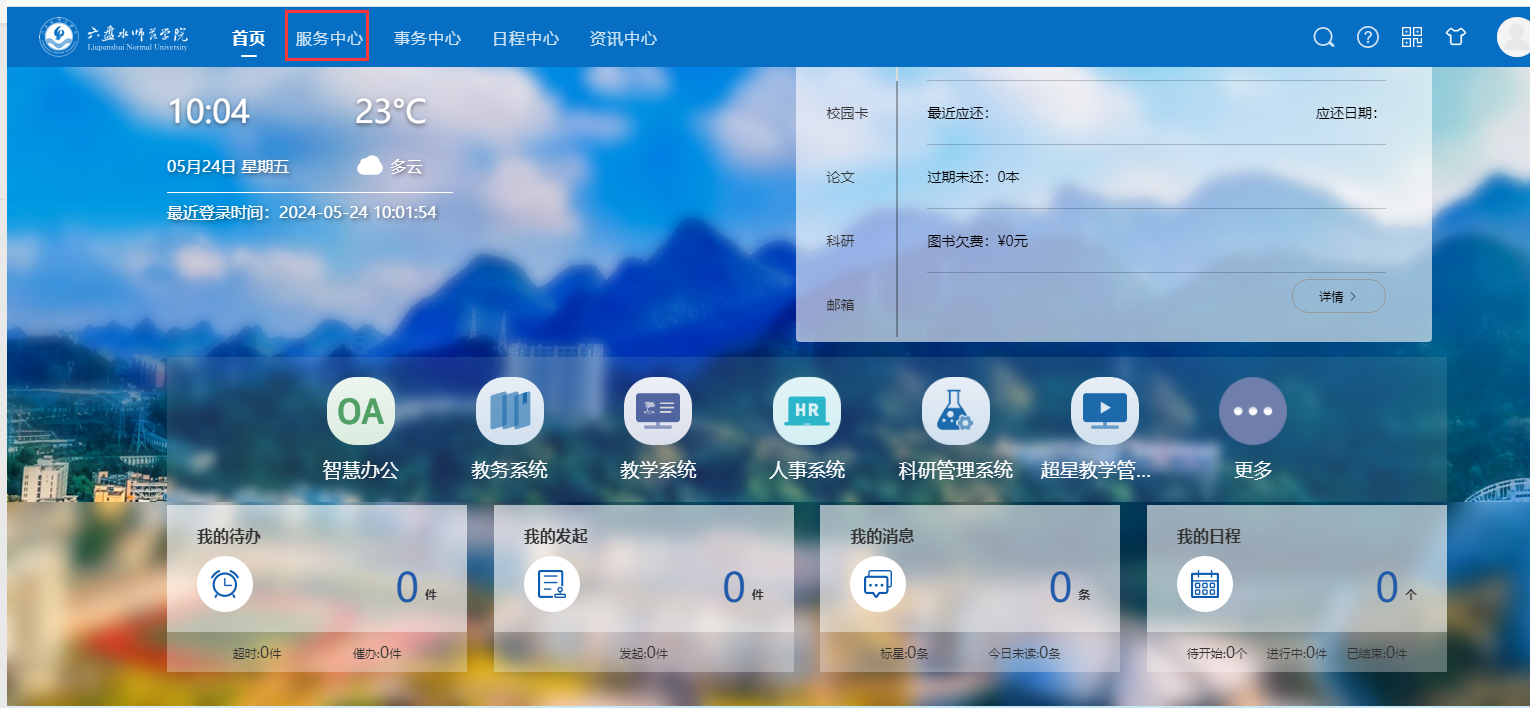Open the 教务系统 app icon
1530x708 pixels.
click(510, 411)
